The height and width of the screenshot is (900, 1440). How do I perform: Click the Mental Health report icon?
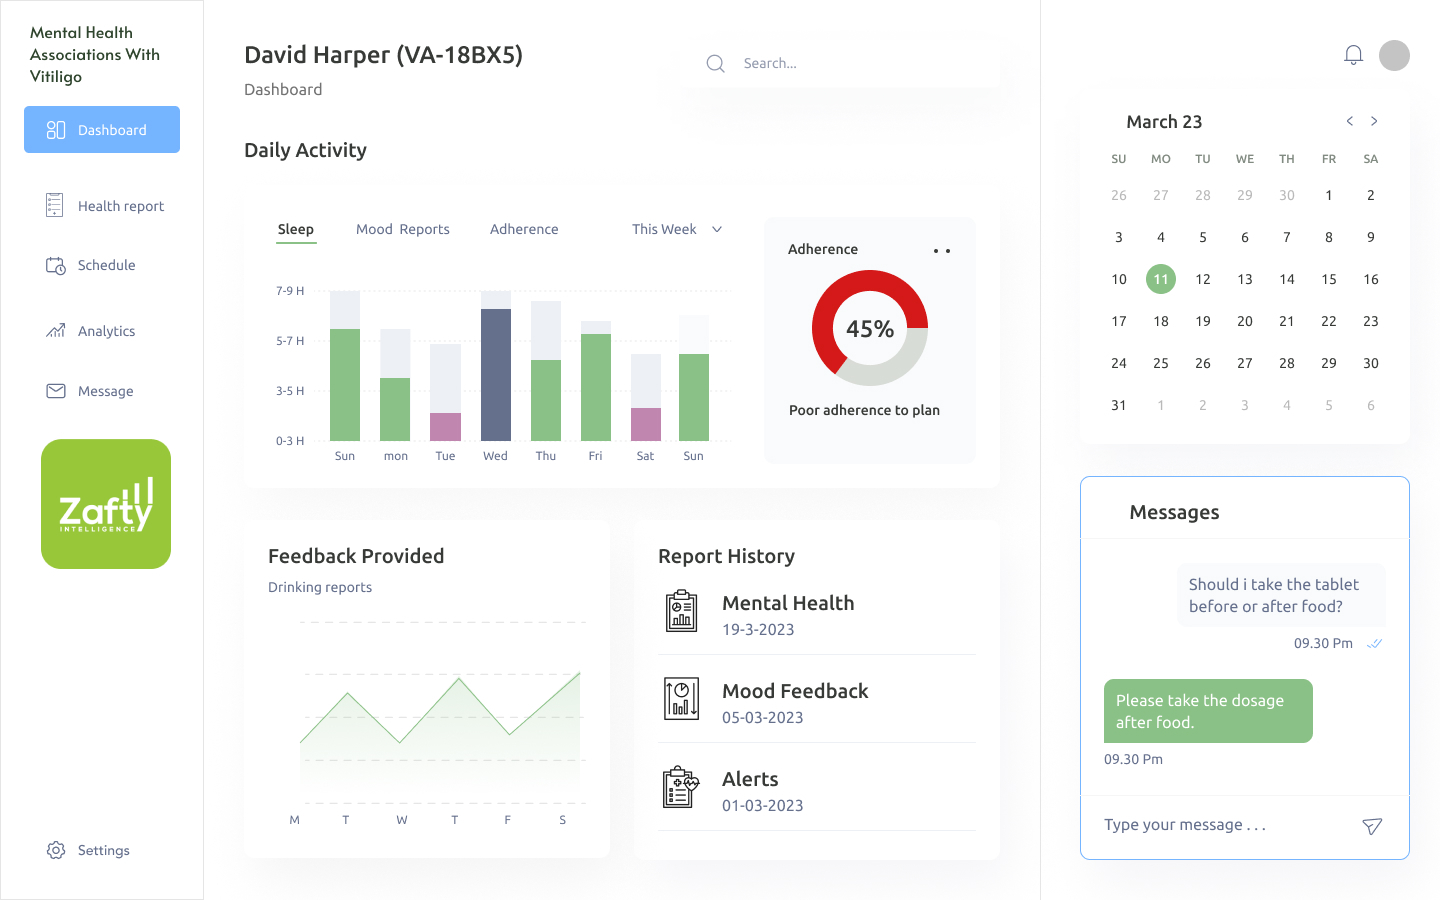click(682, 612)
